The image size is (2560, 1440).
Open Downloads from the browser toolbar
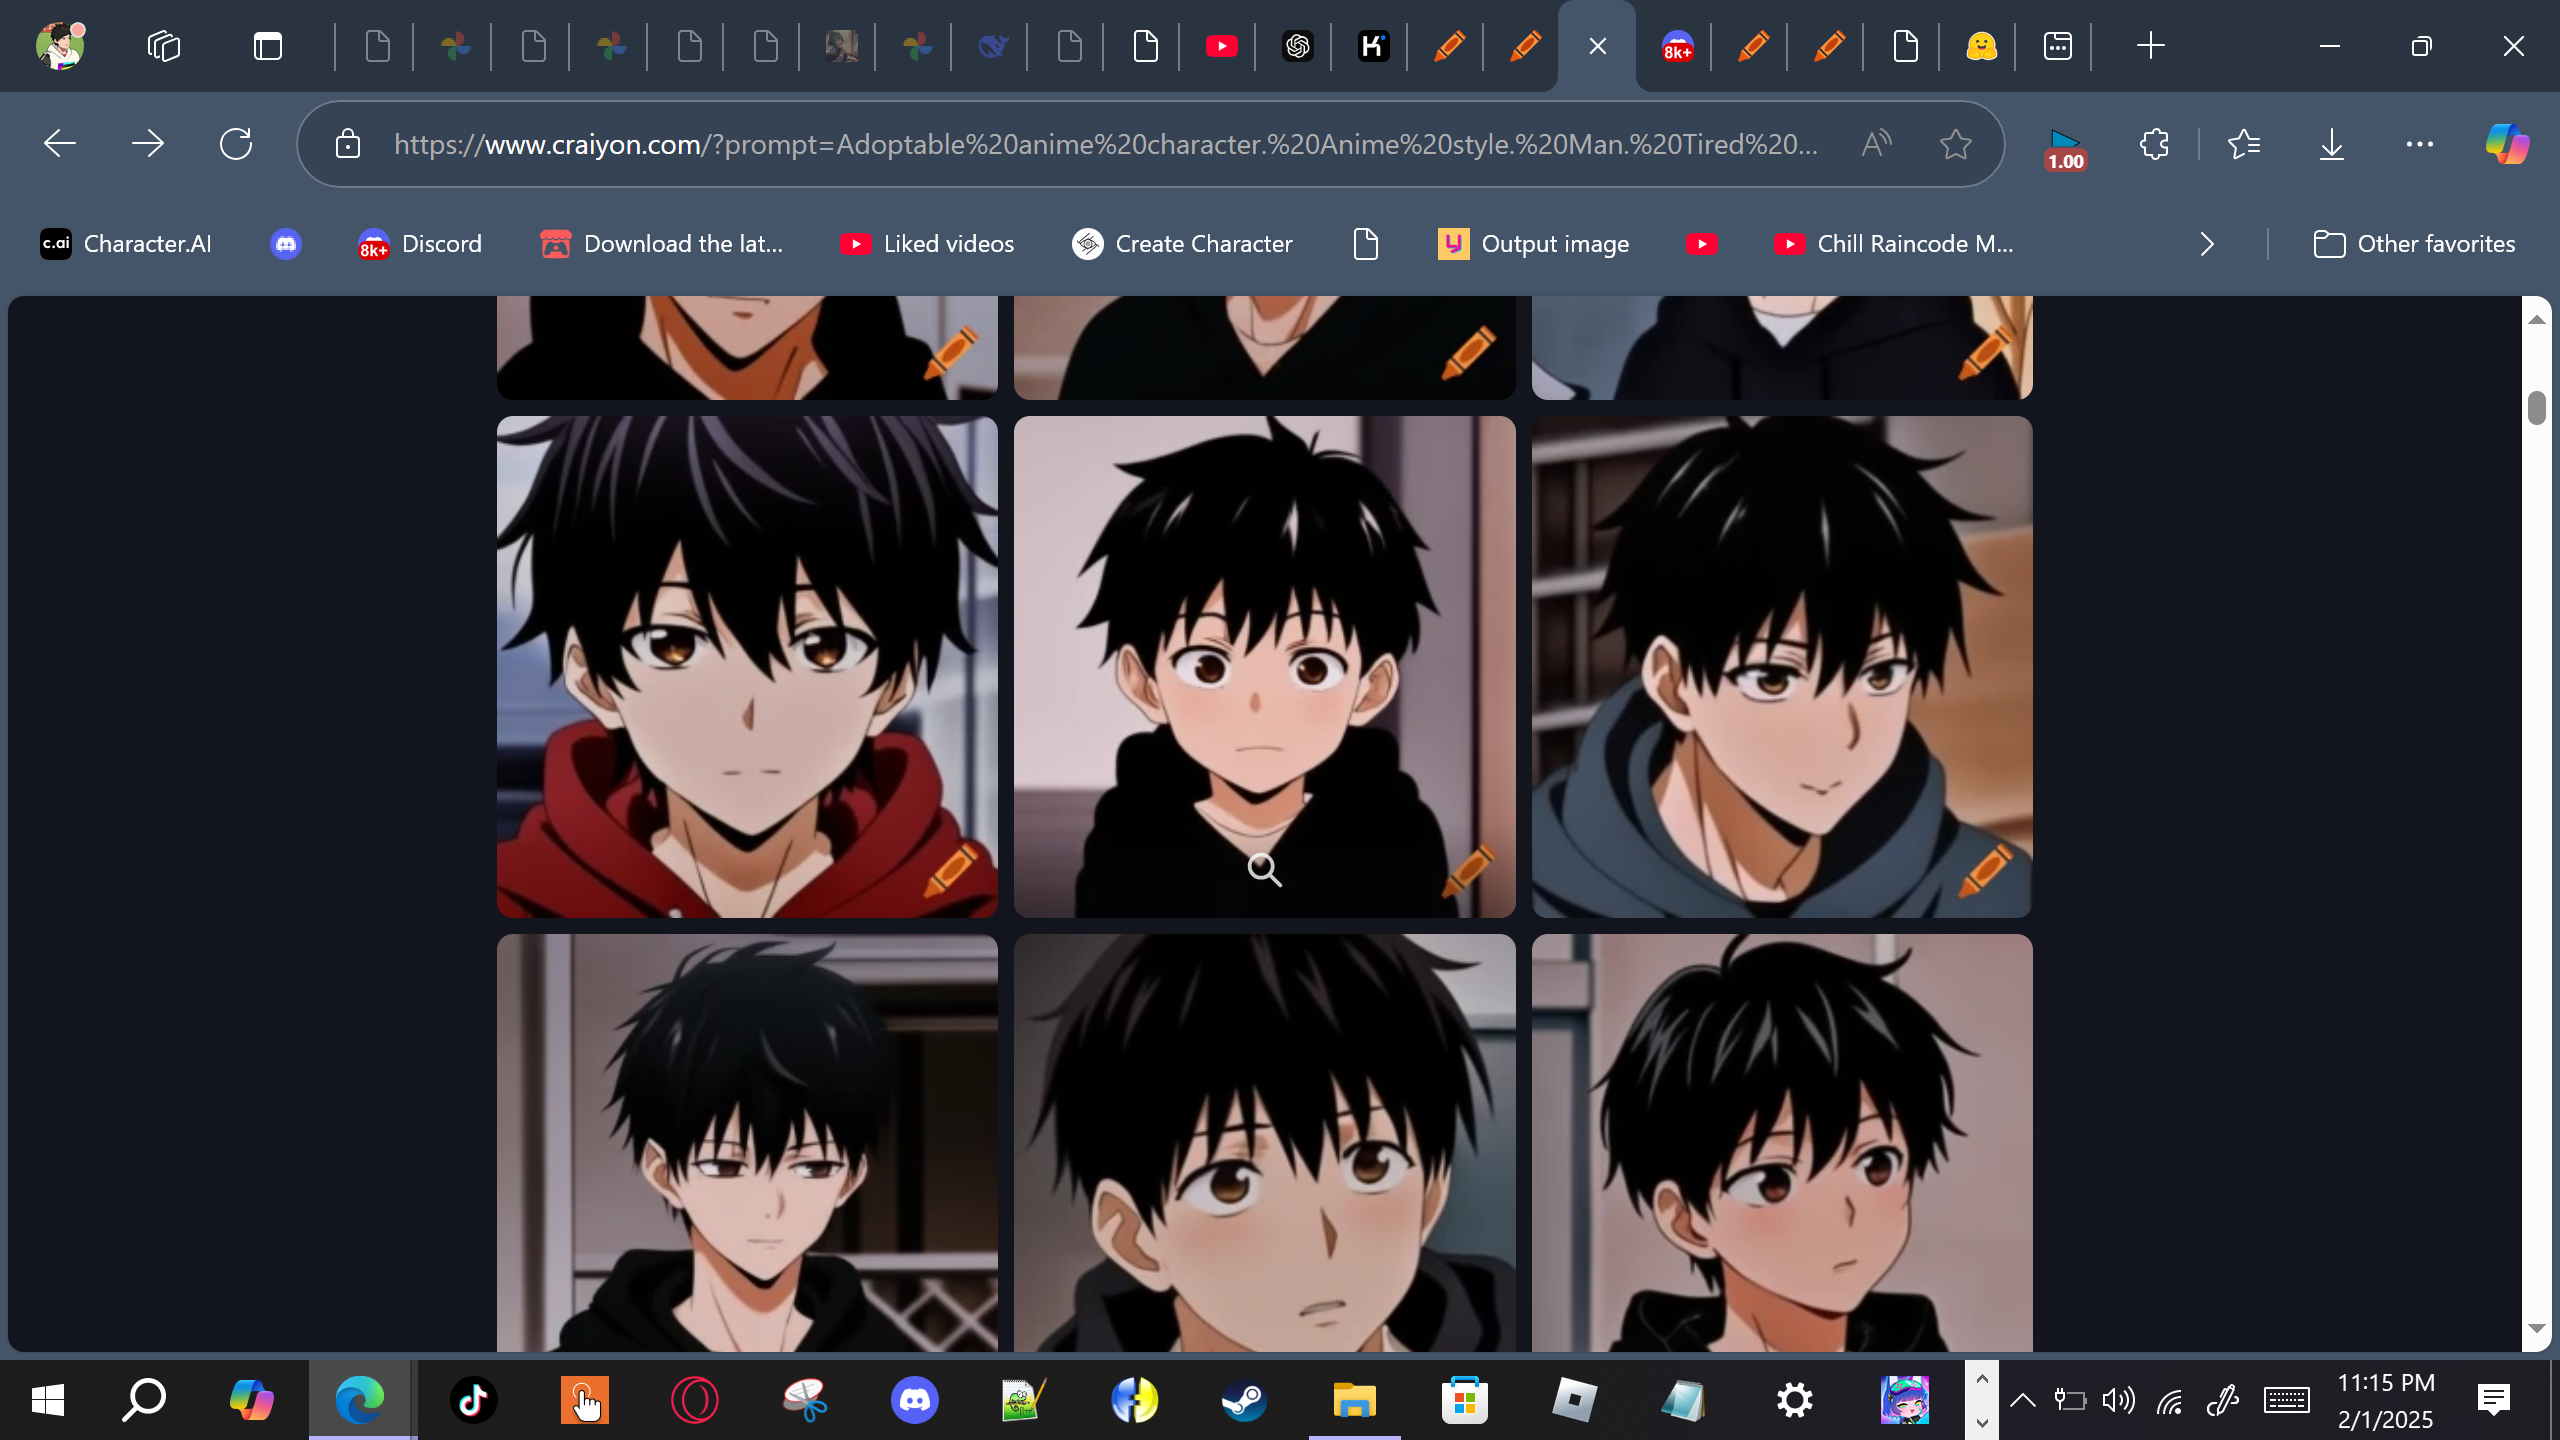coord(2331,144)
